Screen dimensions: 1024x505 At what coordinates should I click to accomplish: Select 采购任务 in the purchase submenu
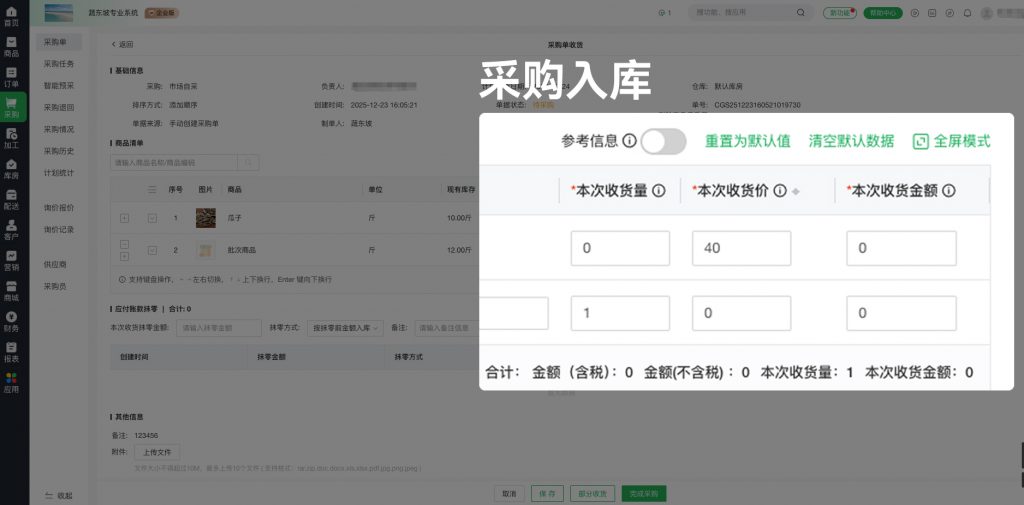click(x=58, y=63)
